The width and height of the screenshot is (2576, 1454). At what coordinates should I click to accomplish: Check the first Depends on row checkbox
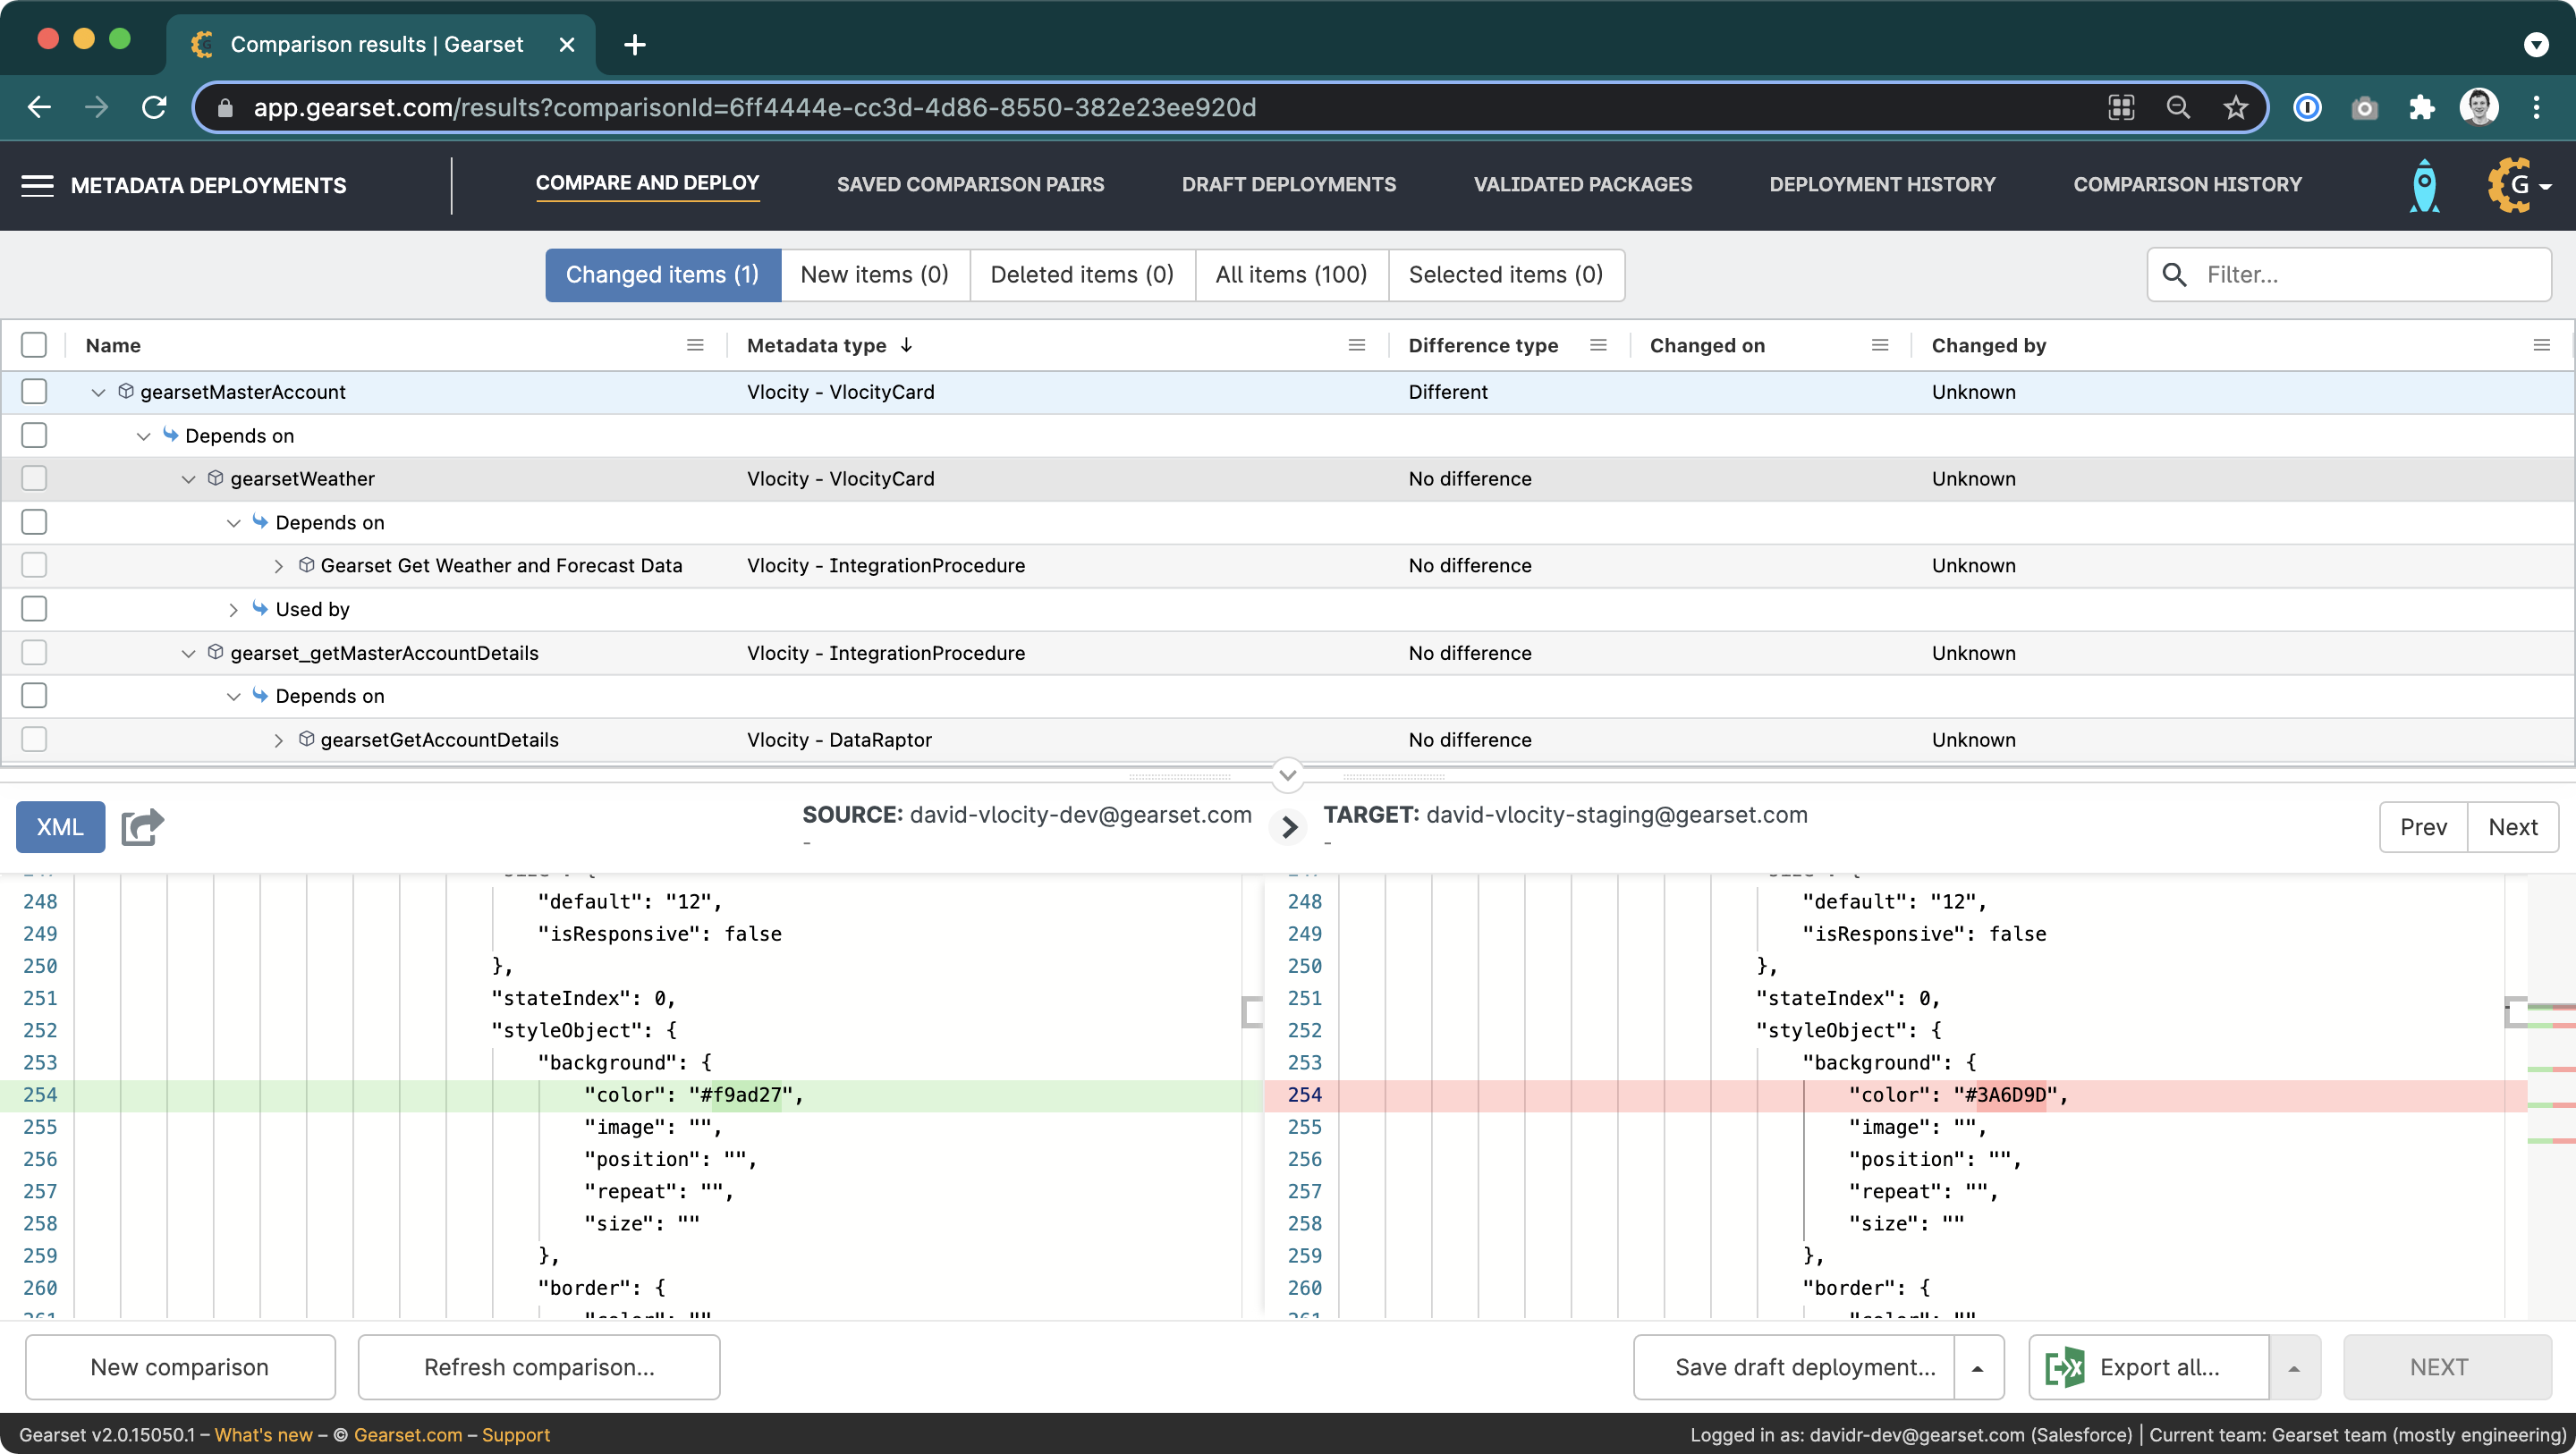click(x=34, y=436)
